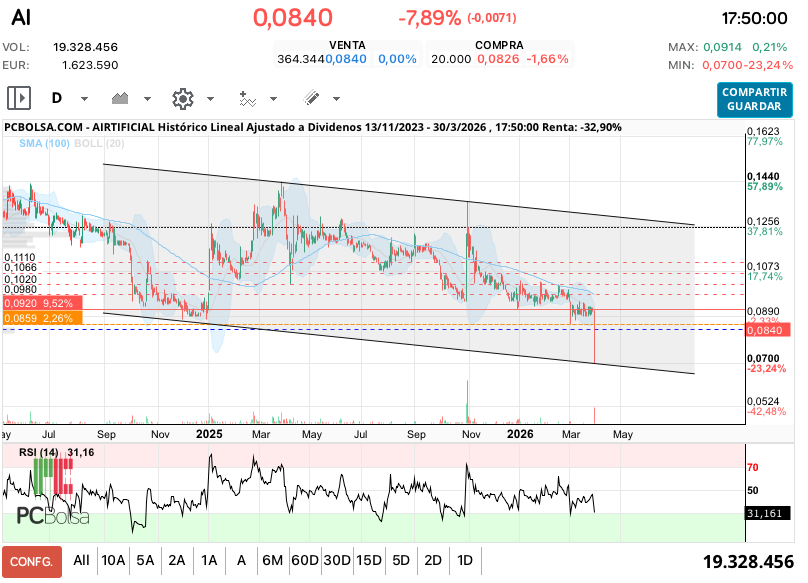Toggle the RSI (14) indicator label

pyautogui.click(x=38, y=453)
